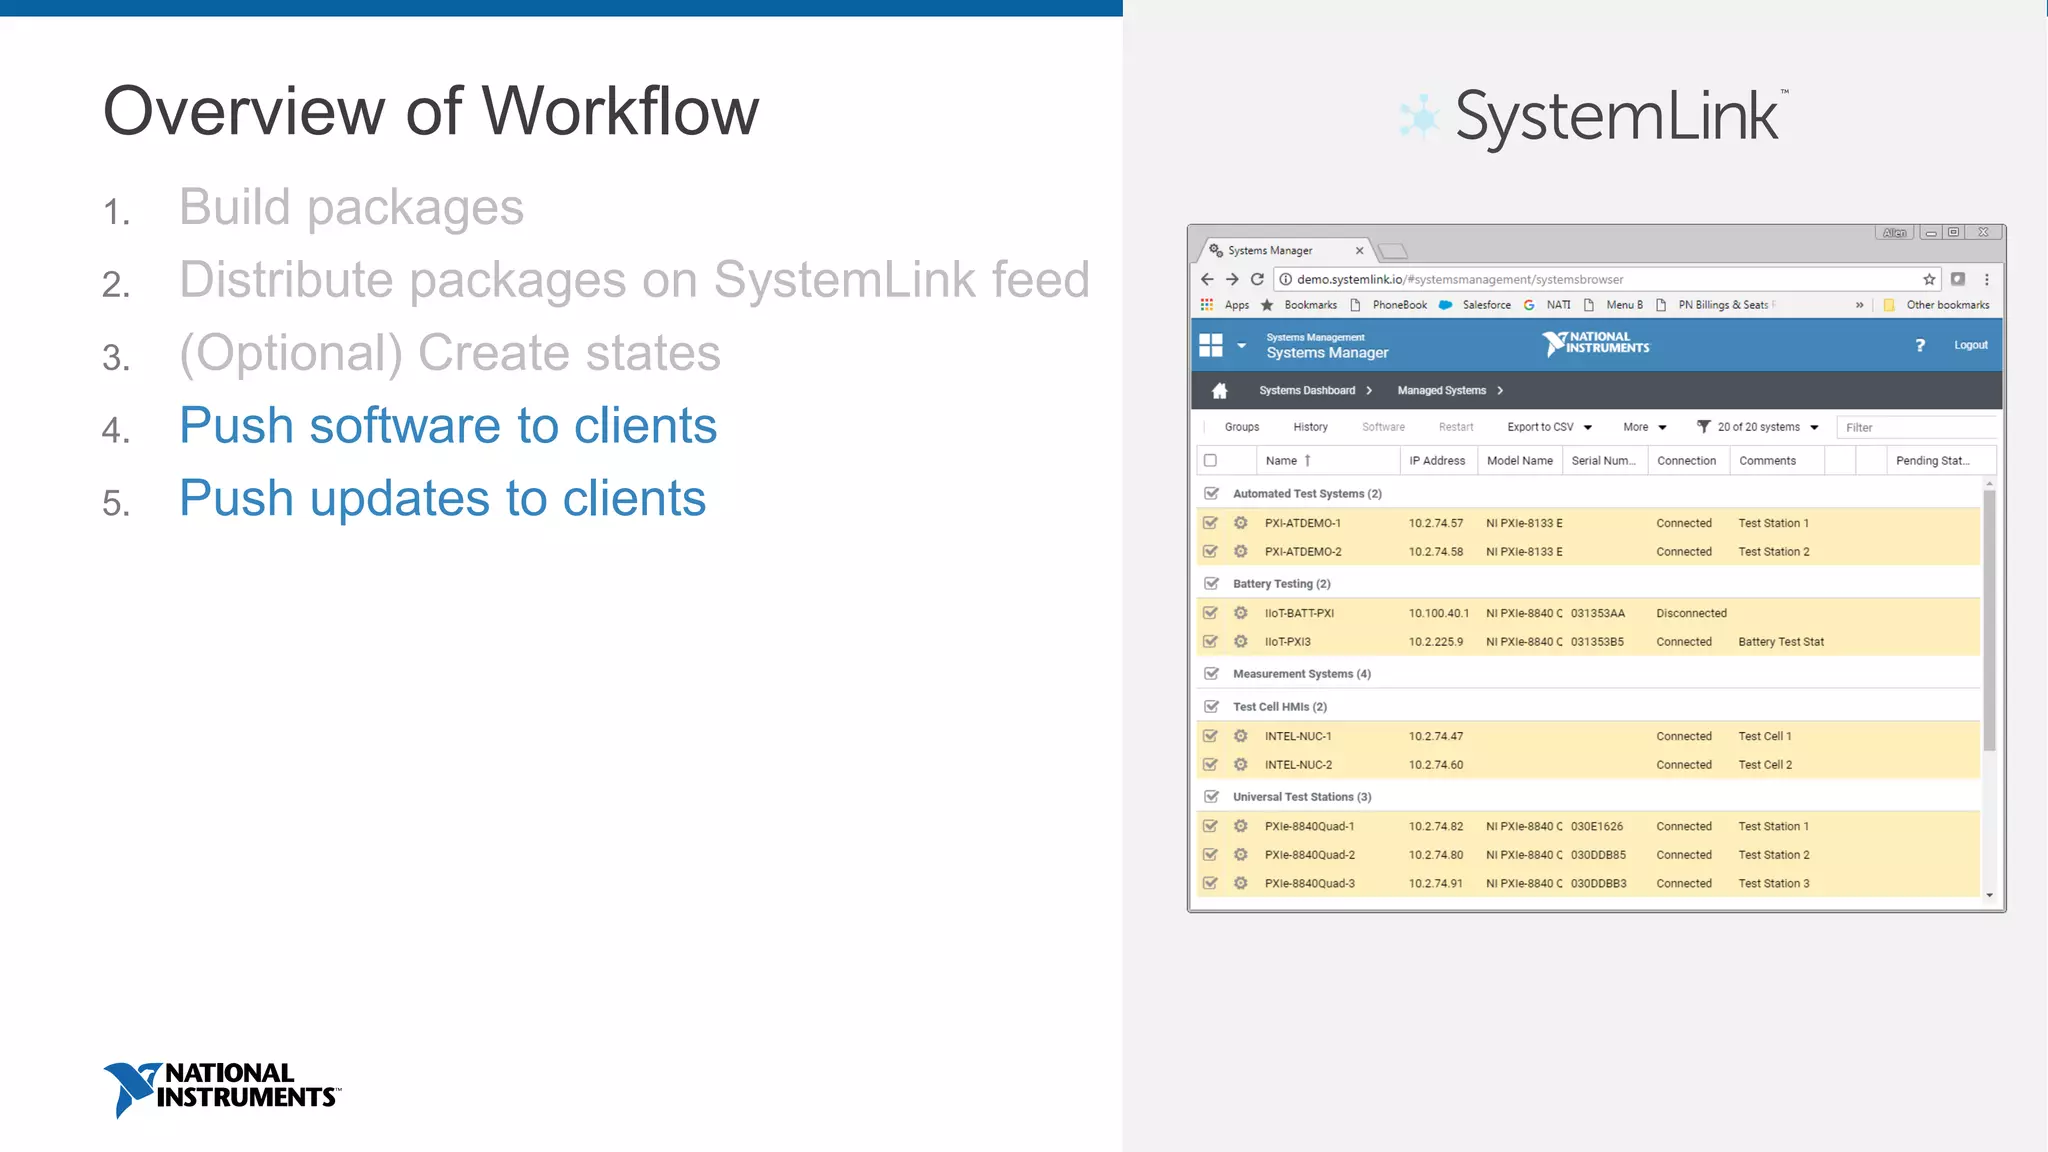Open the help question mark
This screenshot has height=1152, width=2048.
1920,345
